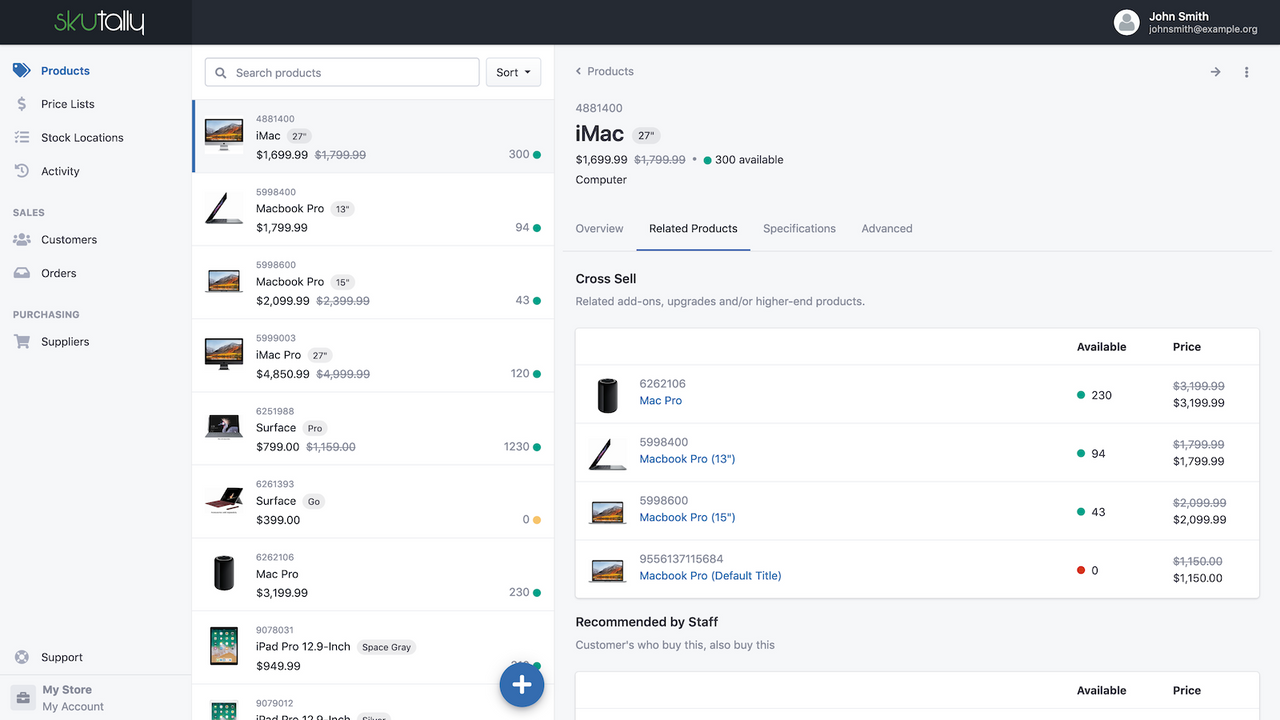Image resolution: width=1280 pixels, height=720 pixels.
Task: Click the search magnifier icon
Action: pos(221,73)
